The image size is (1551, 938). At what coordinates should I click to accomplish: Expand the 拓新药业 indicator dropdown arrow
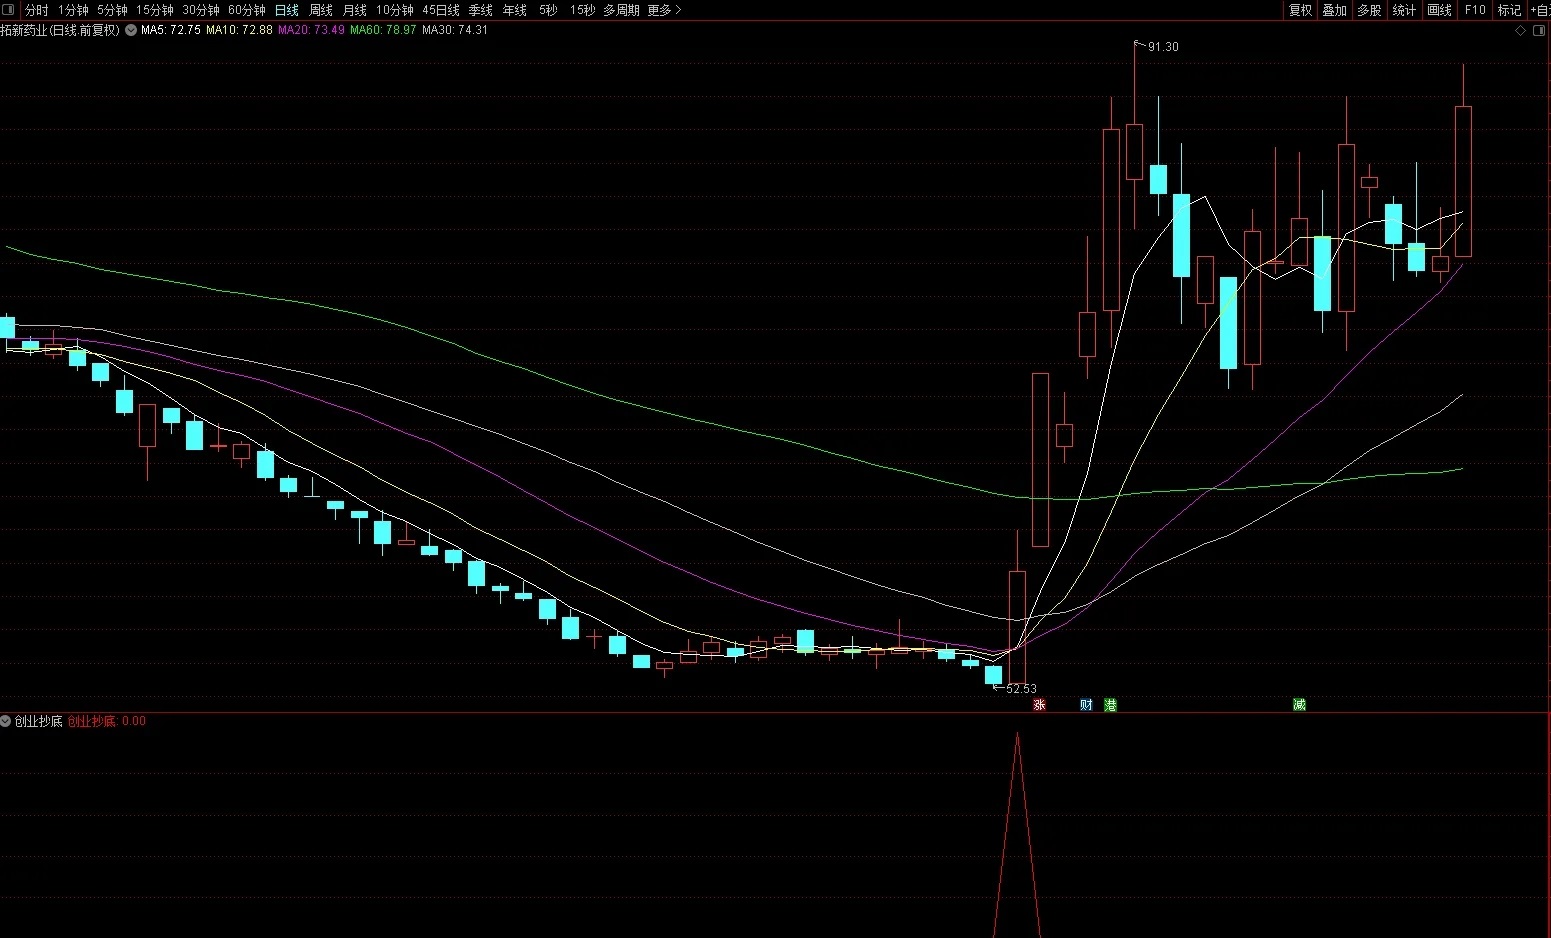[130, 30]
